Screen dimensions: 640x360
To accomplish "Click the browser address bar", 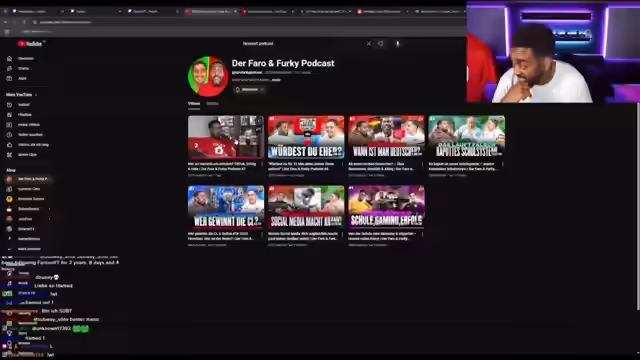I will pyautogui.click(x=245, y=22).
